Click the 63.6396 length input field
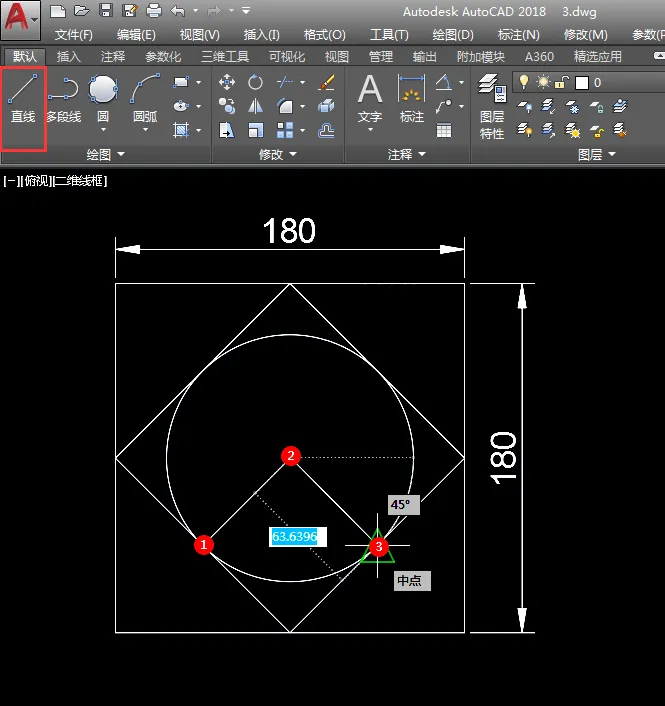Screen dimensions: 665x706 (x=298, y=537)
